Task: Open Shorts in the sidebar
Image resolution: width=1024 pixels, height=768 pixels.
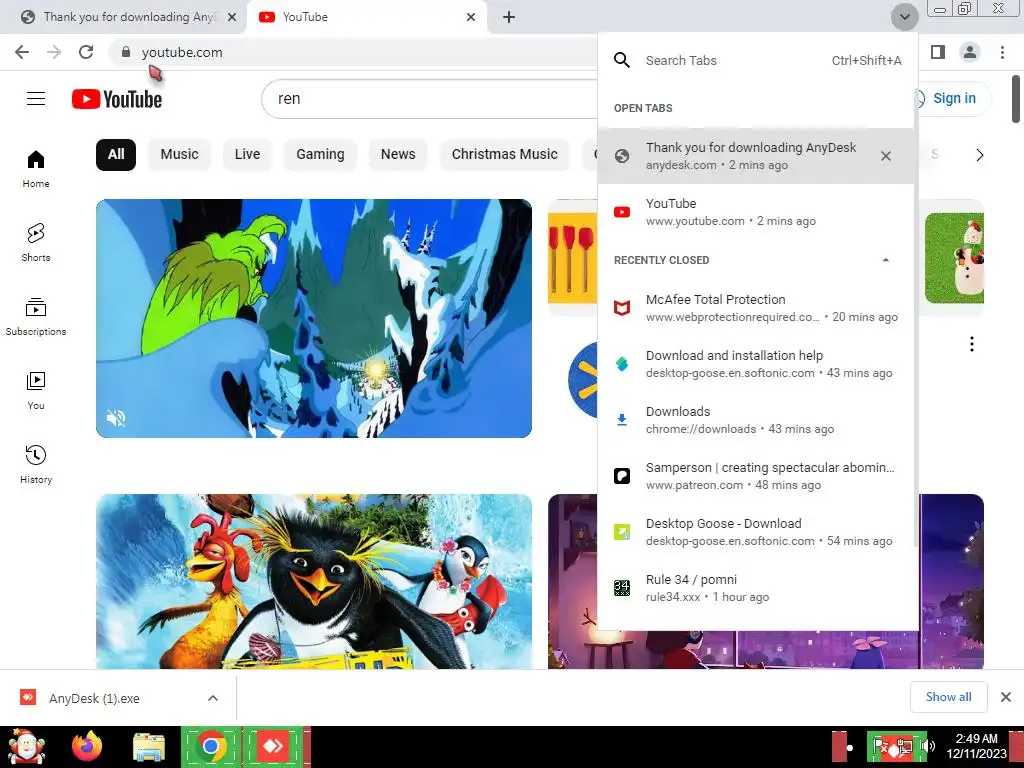Action: coord(36,243)
